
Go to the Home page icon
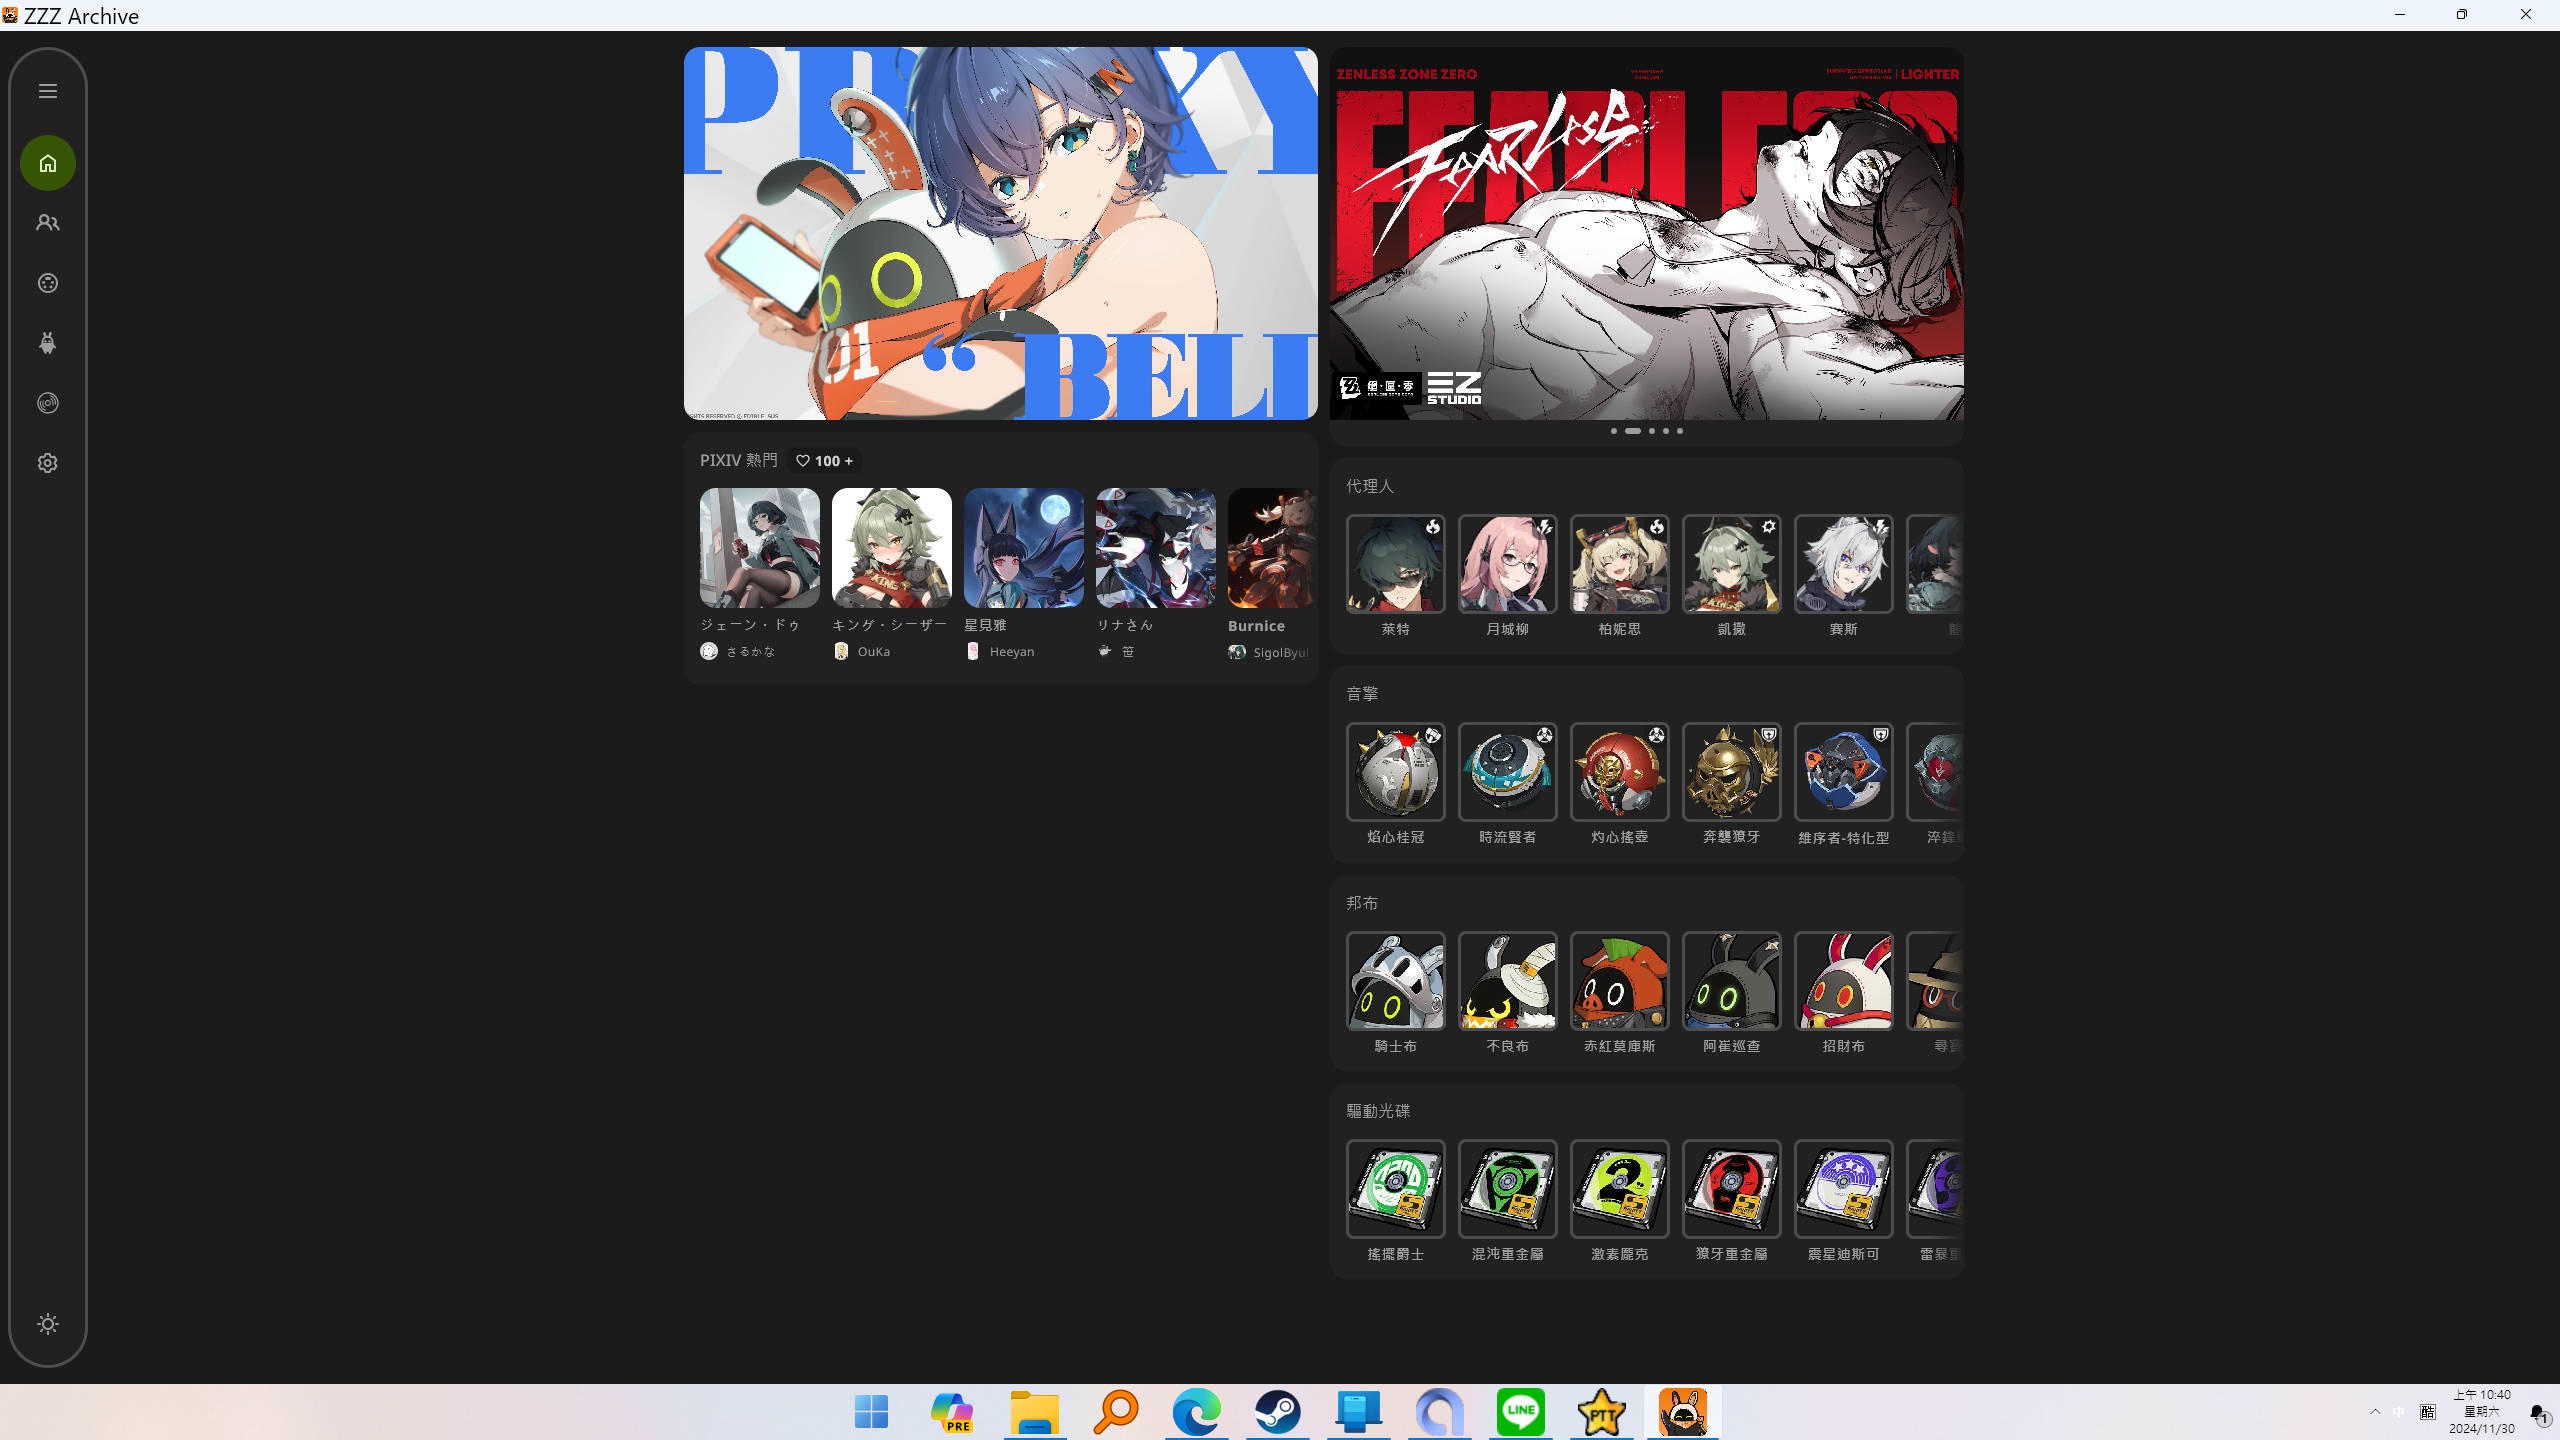point(48,163)
